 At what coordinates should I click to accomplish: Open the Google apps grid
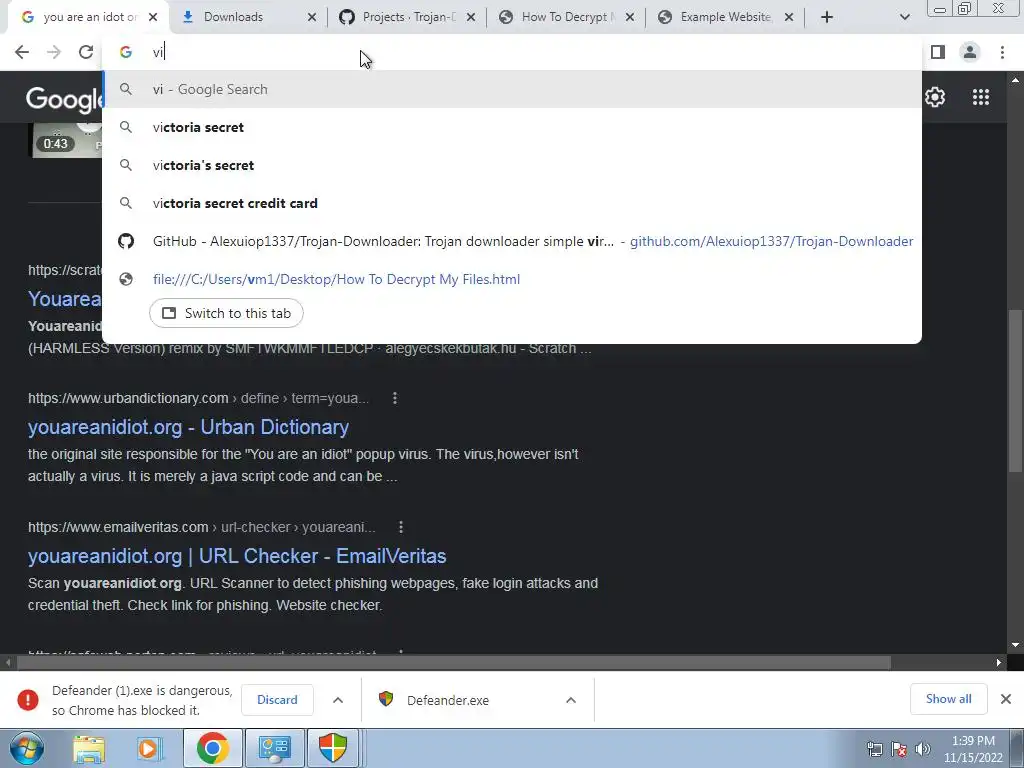pos(981,97)
